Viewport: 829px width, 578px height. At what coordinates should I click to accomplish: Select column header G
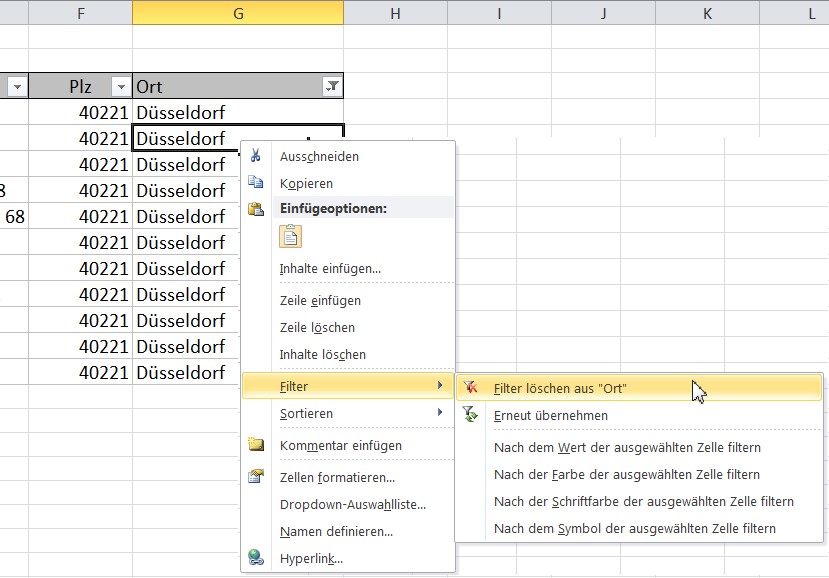point(238,13)
